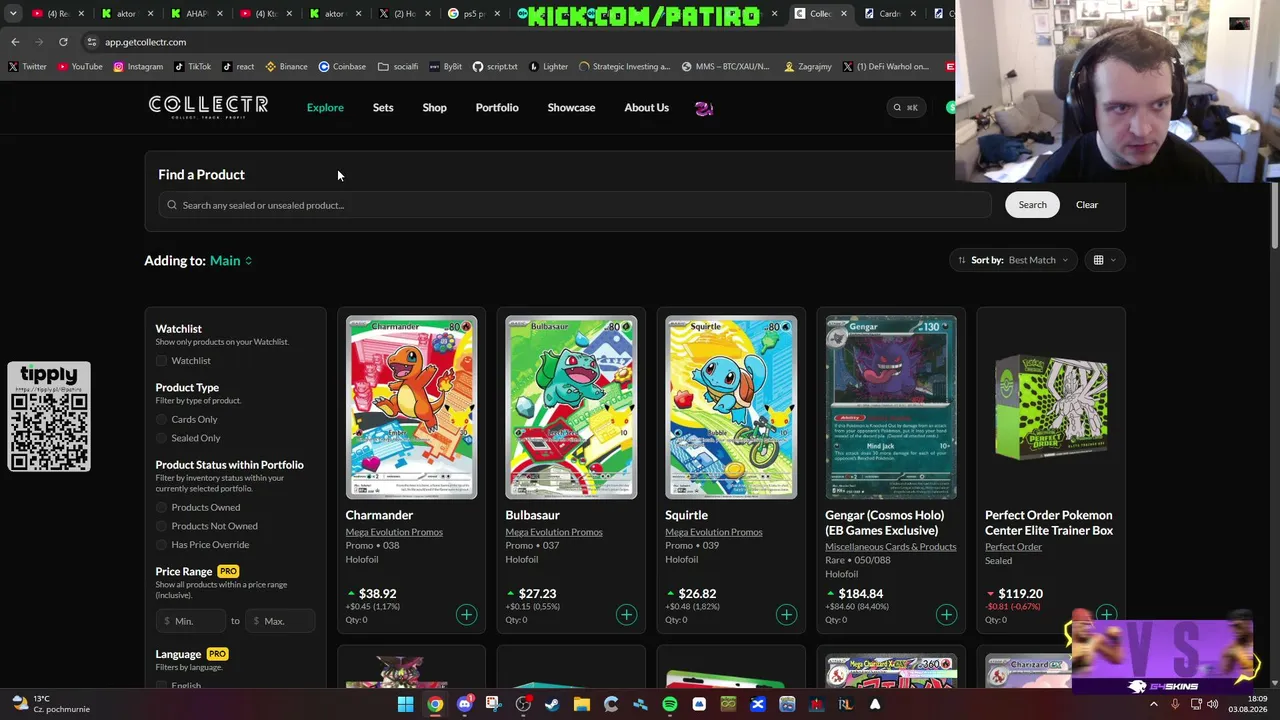Open Windows Start menu
The height and width of the screenshot is (720, 1280).
pyautogui.click(x=405, y=704)
